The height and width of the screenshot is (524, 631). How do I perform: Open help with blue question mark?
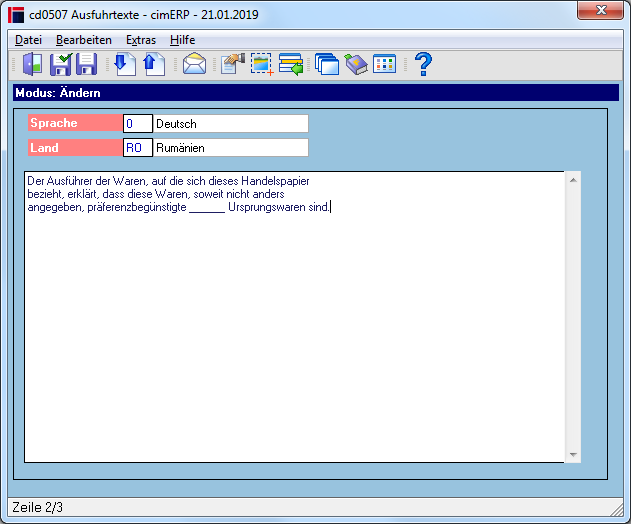tap(423, 64)
